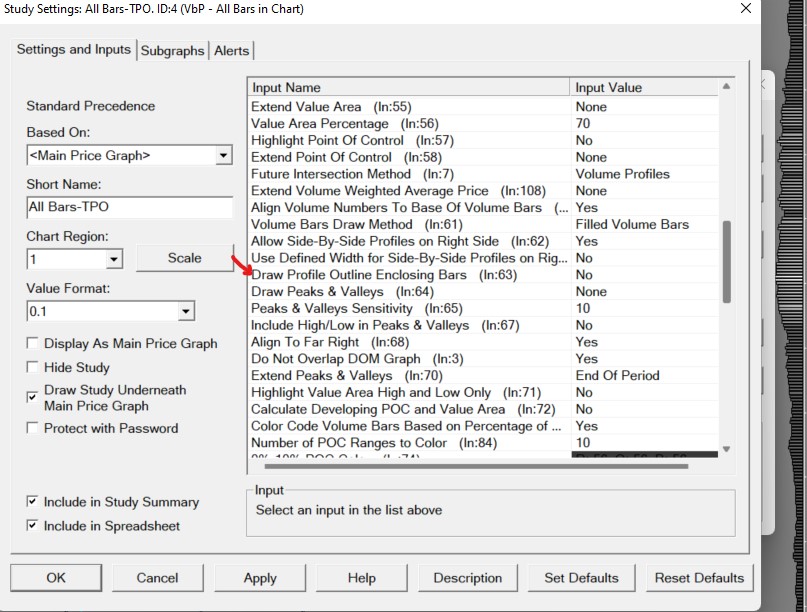Click the Input Value column header
The height and width of the screenshot is (612, 807).
tap(644, 88)
